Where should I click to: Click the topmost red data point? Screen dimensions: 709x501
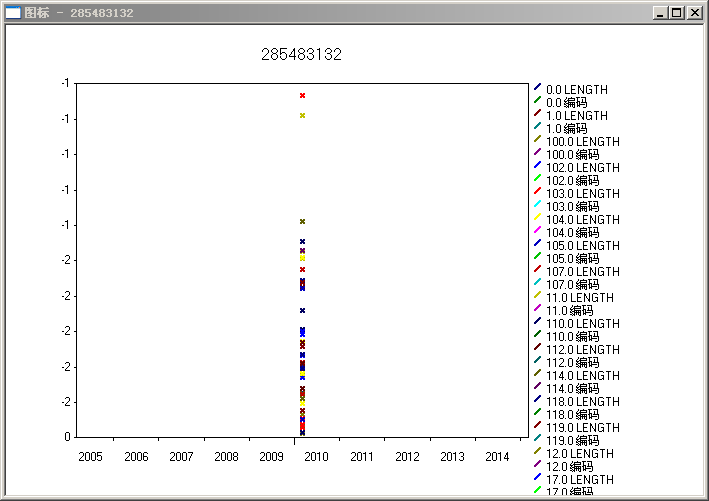click(302, 96)
